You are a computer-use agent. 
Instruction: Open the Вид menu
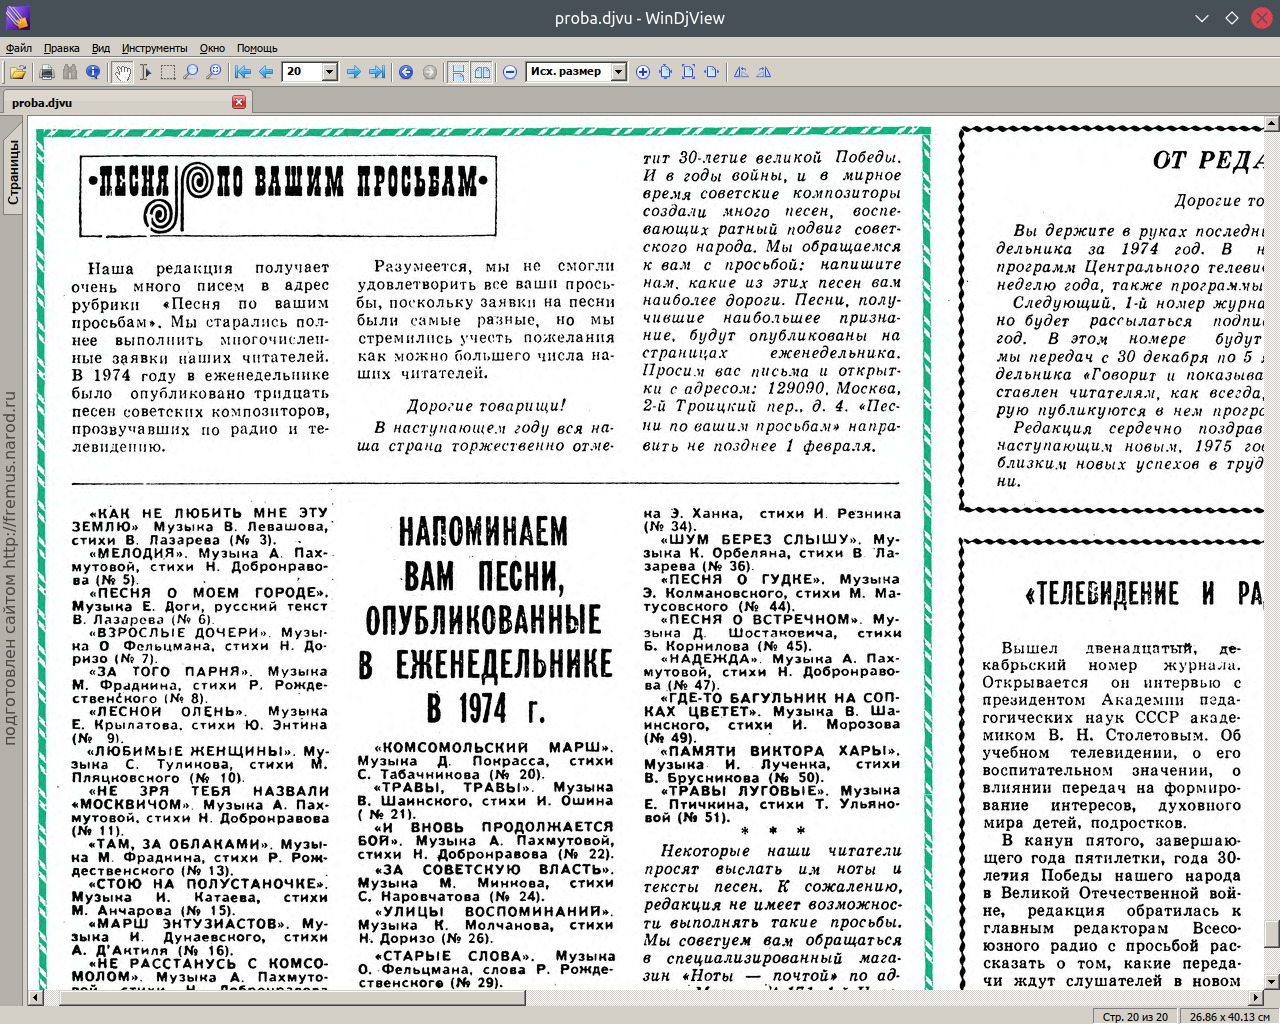point(101,48)
